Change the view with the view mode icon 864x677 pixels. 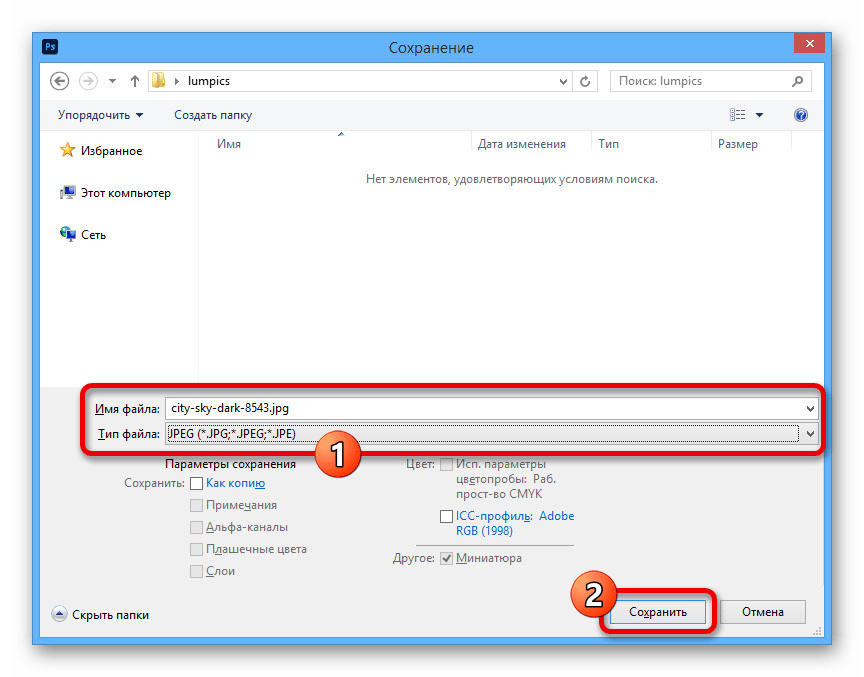tap(737, 115)
